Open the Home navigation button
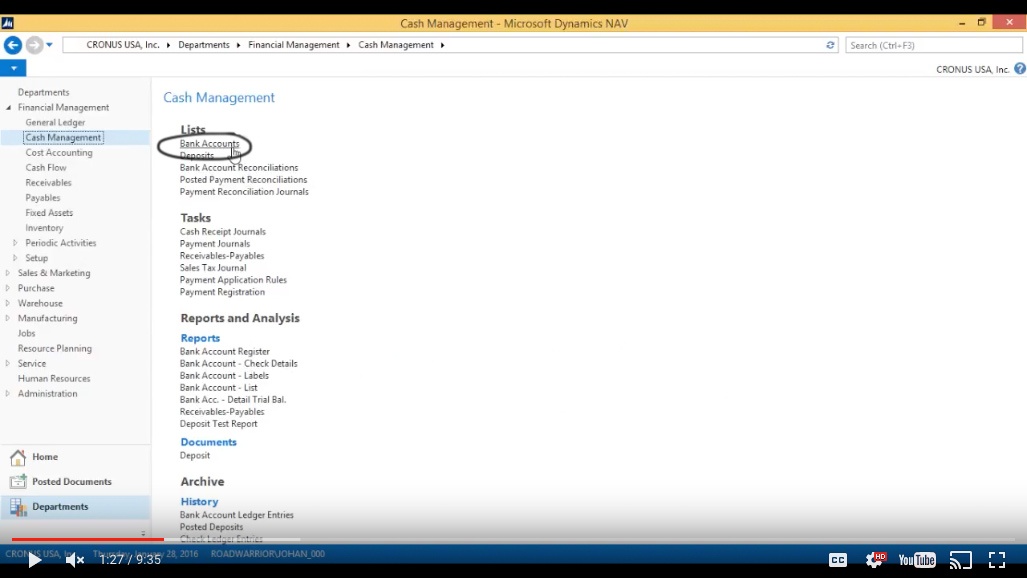 pos(75,457)
